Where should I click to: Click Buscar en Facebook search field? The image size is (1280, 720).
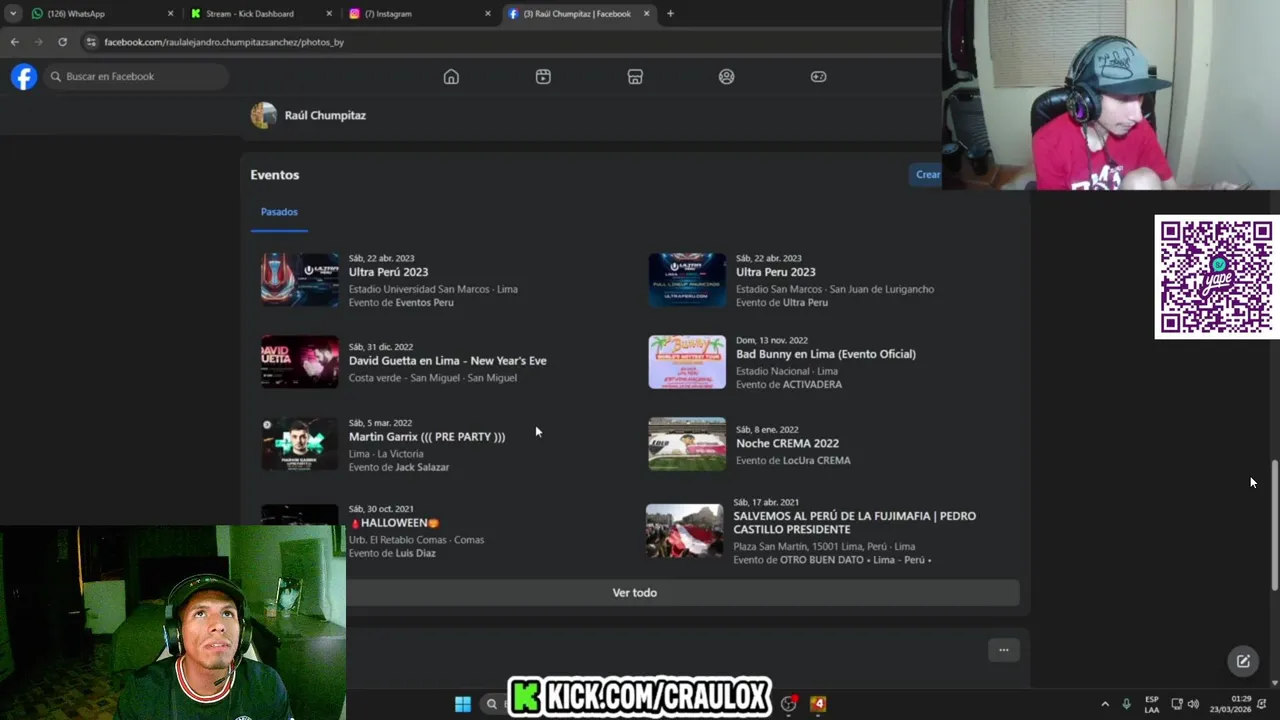pos(135,77)
